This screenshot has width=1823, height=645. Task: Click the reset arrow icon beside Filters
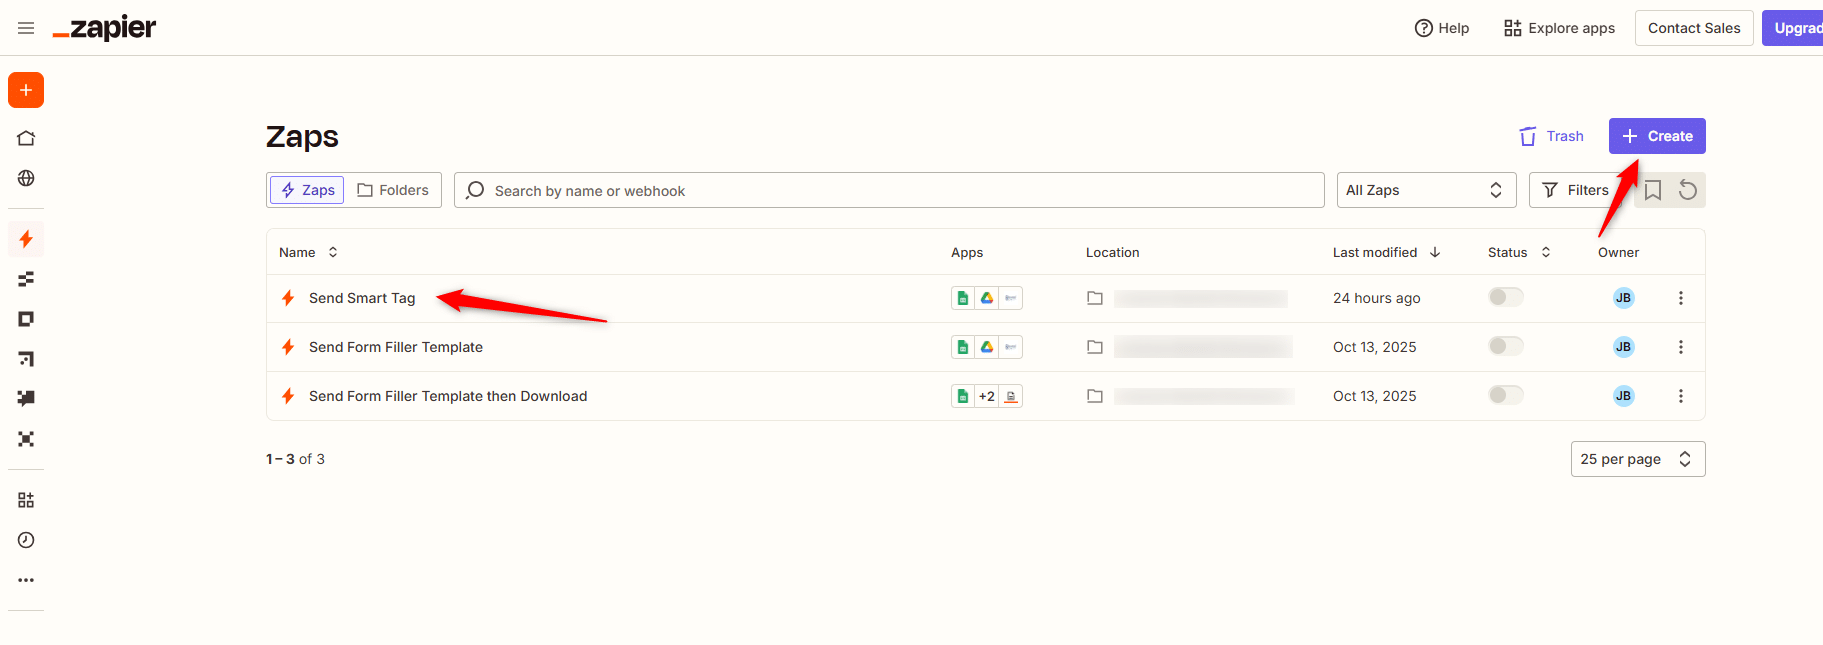click(x=1688, y=190)
